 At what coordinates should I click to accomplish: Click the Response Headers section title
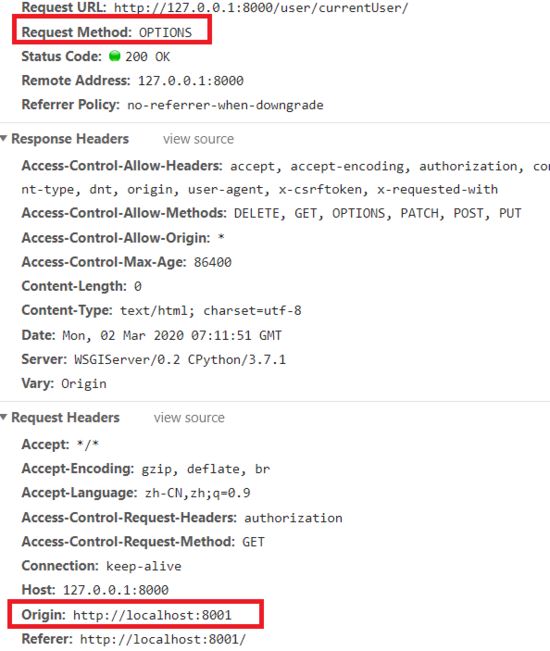coord(70,139)
